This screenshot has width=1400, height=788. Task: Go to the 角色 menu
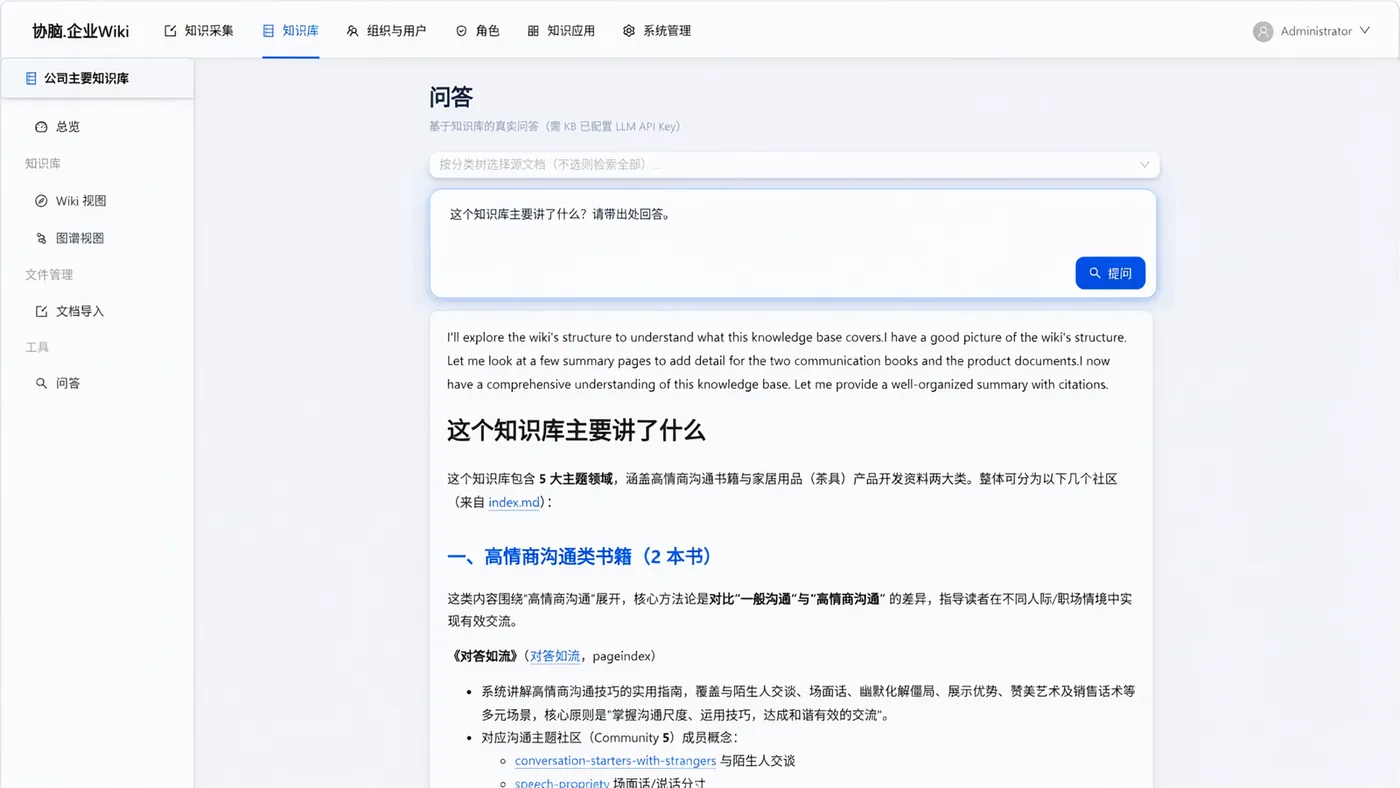[x=477, y=31]
